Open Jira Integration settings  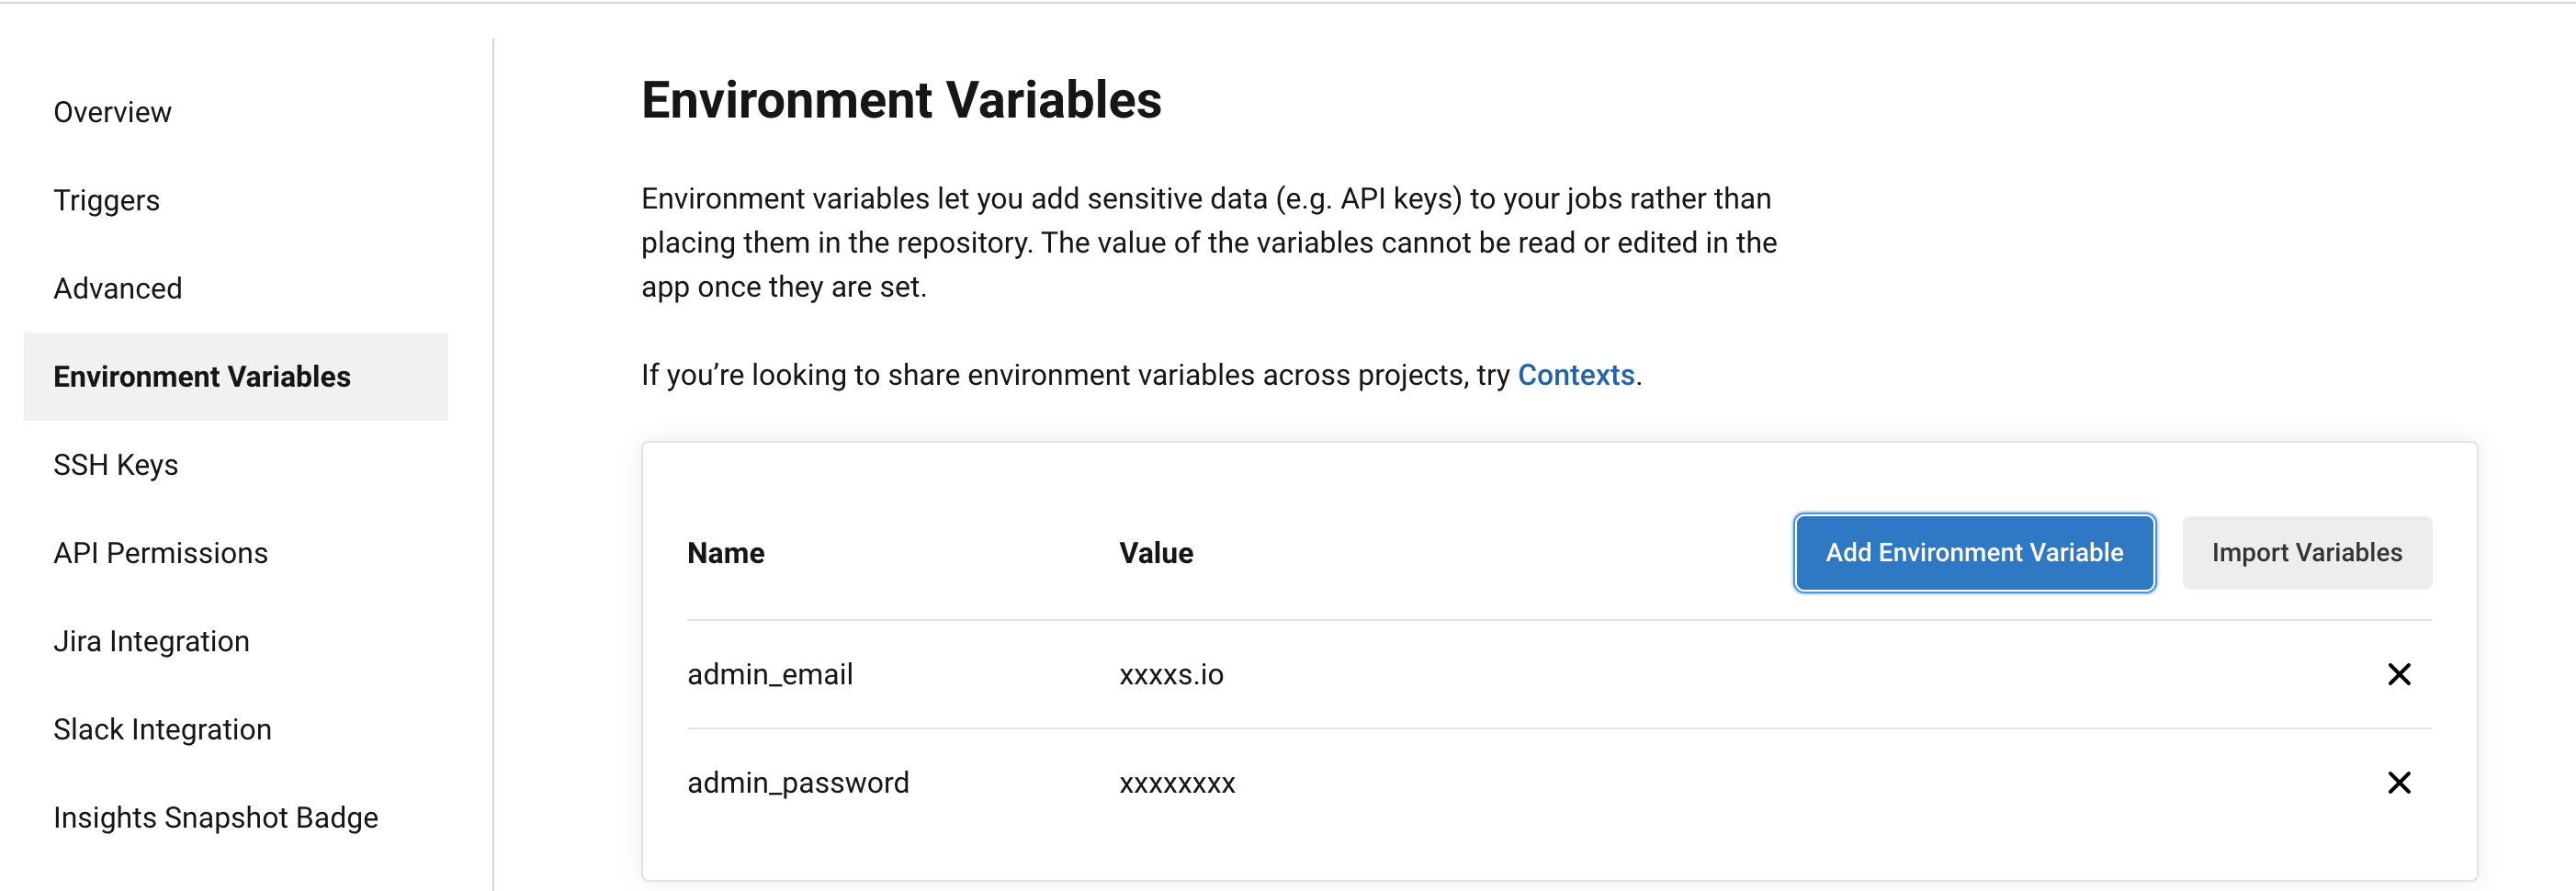(151, 641)
